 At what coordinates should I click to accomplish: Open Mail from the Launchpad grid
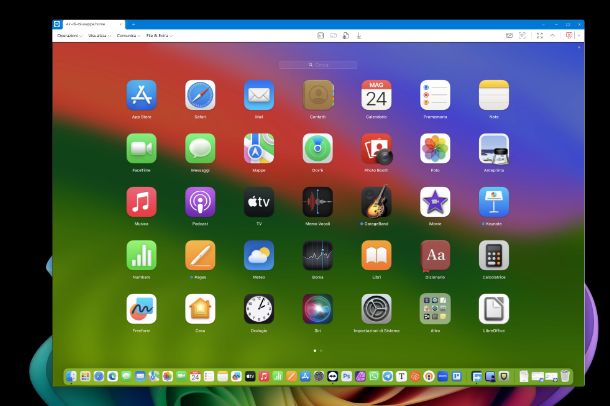tap(259, 95)
